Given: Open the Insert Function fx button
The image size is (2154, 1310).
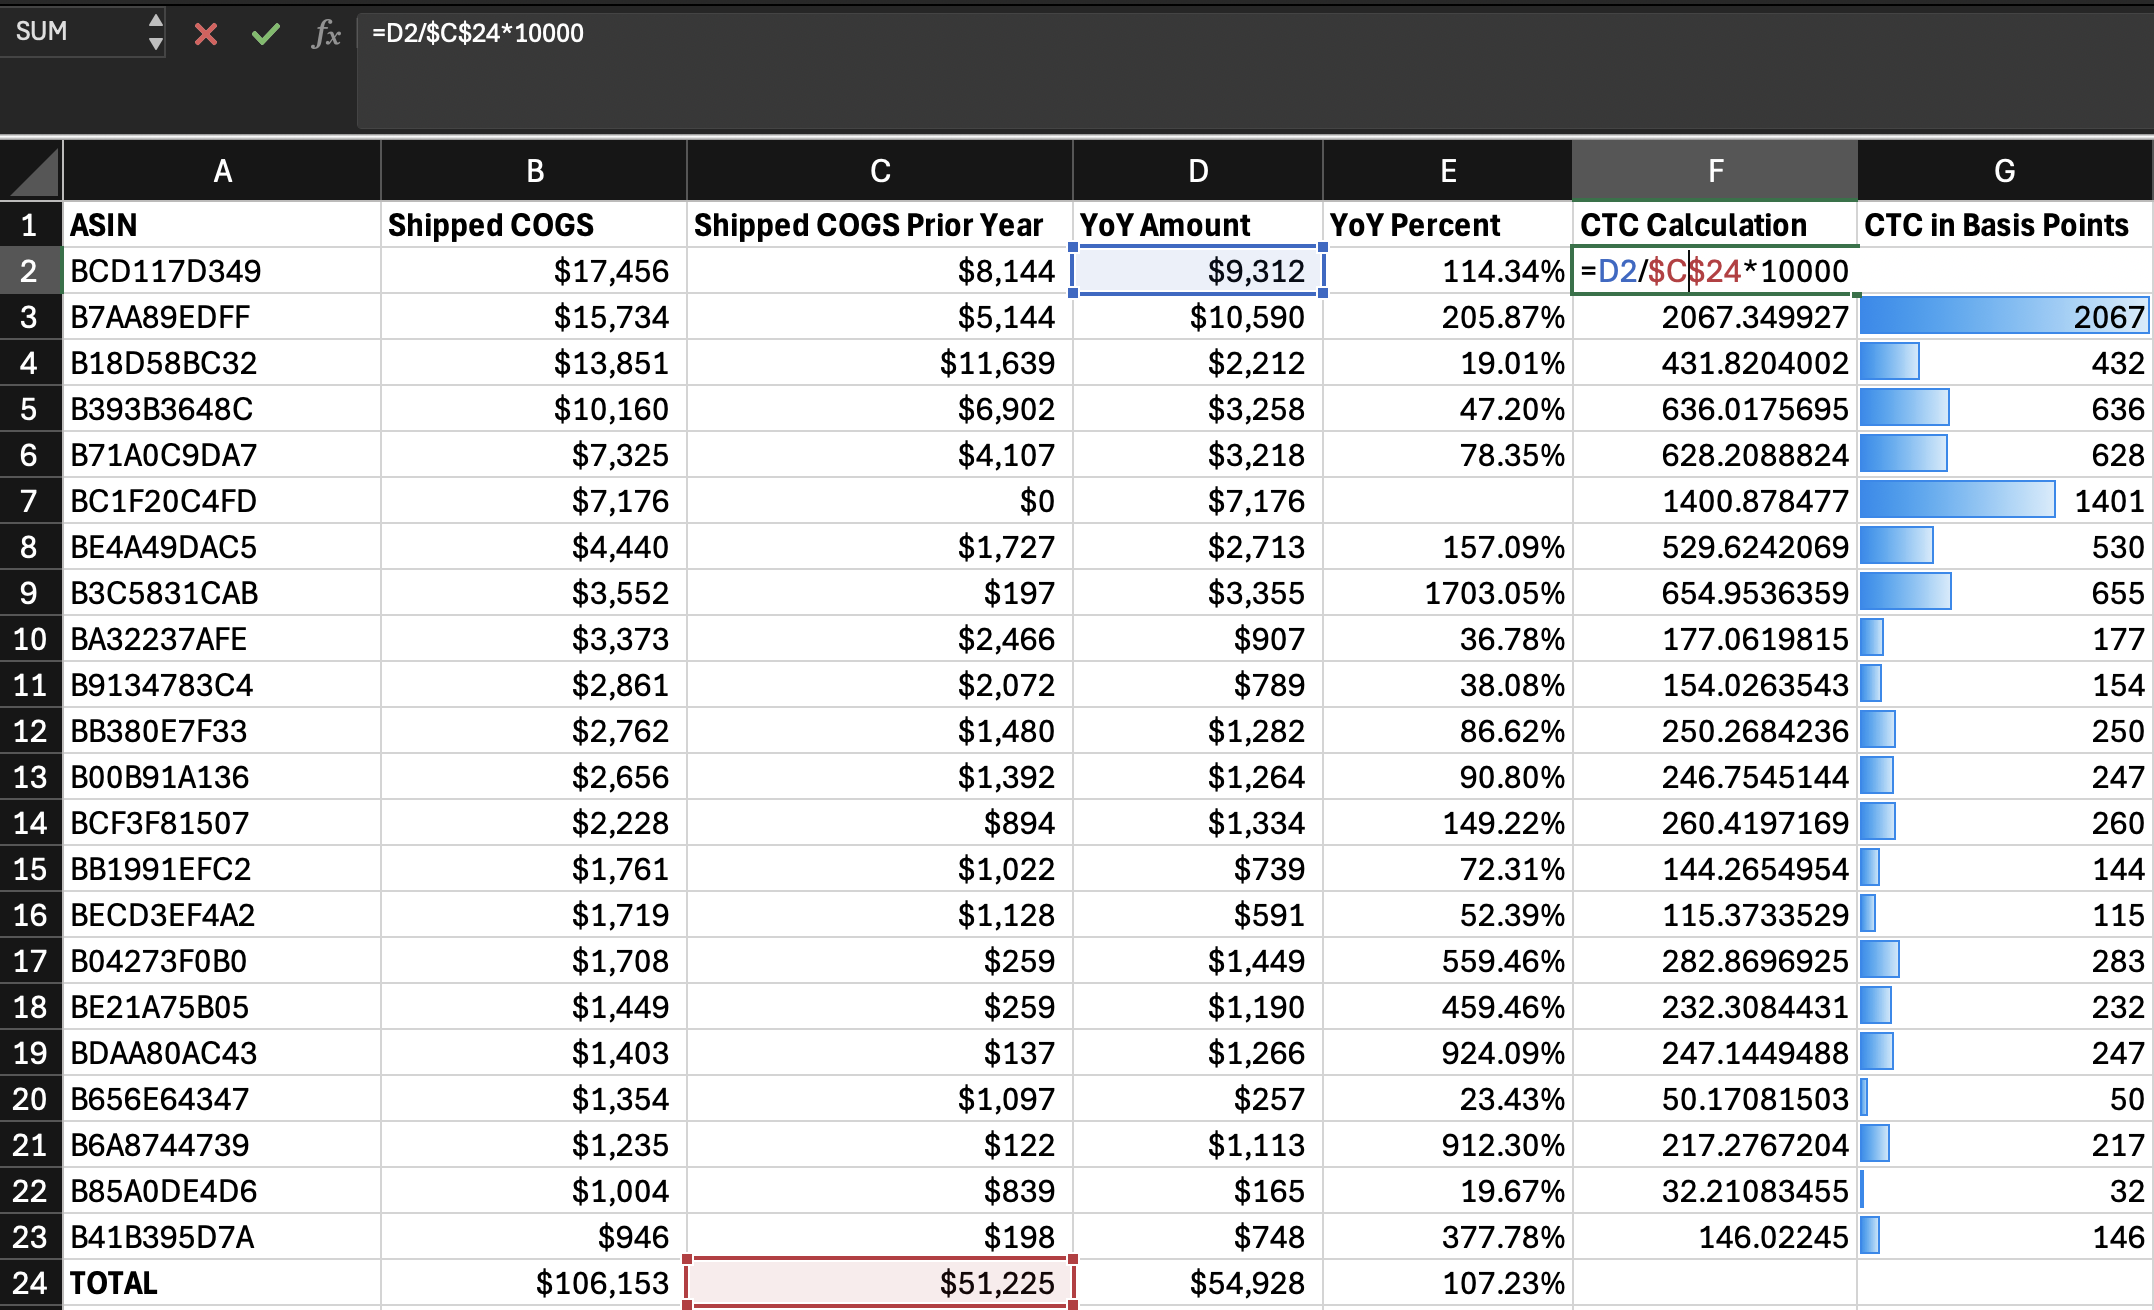Looking at the screenshot, I should pos(325,34).
